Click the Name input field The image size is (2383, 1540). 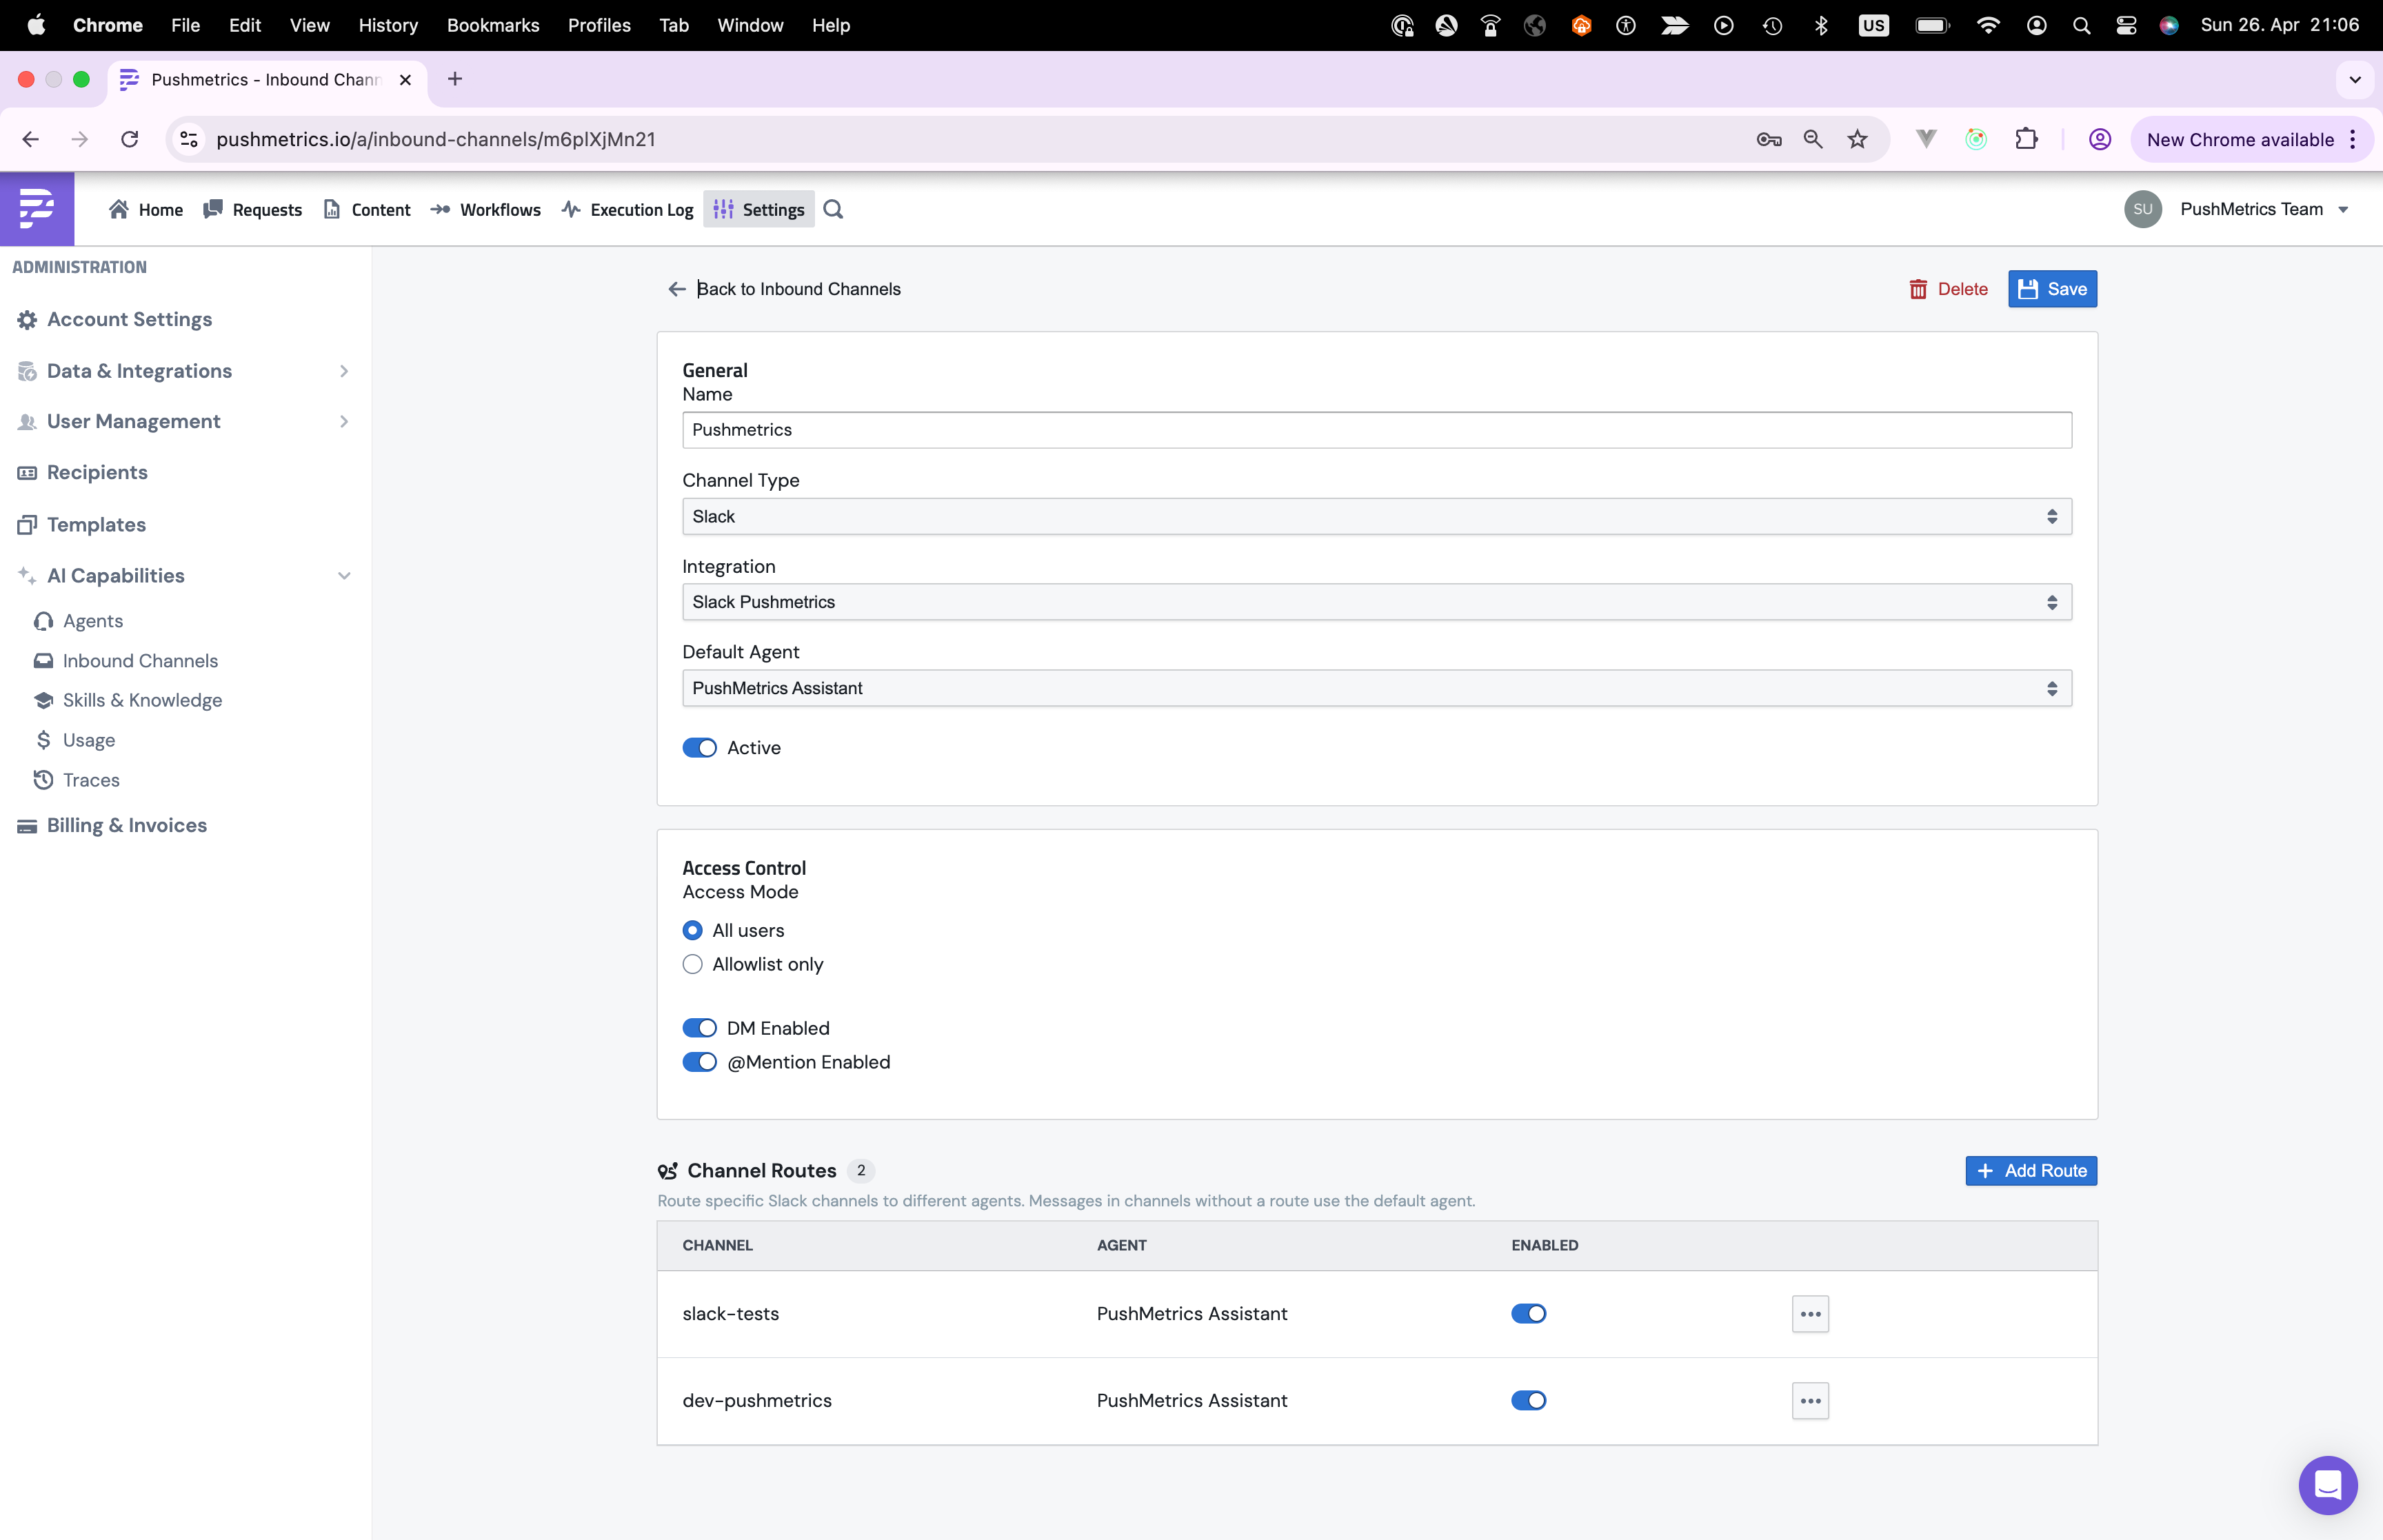click(1376, 430)
